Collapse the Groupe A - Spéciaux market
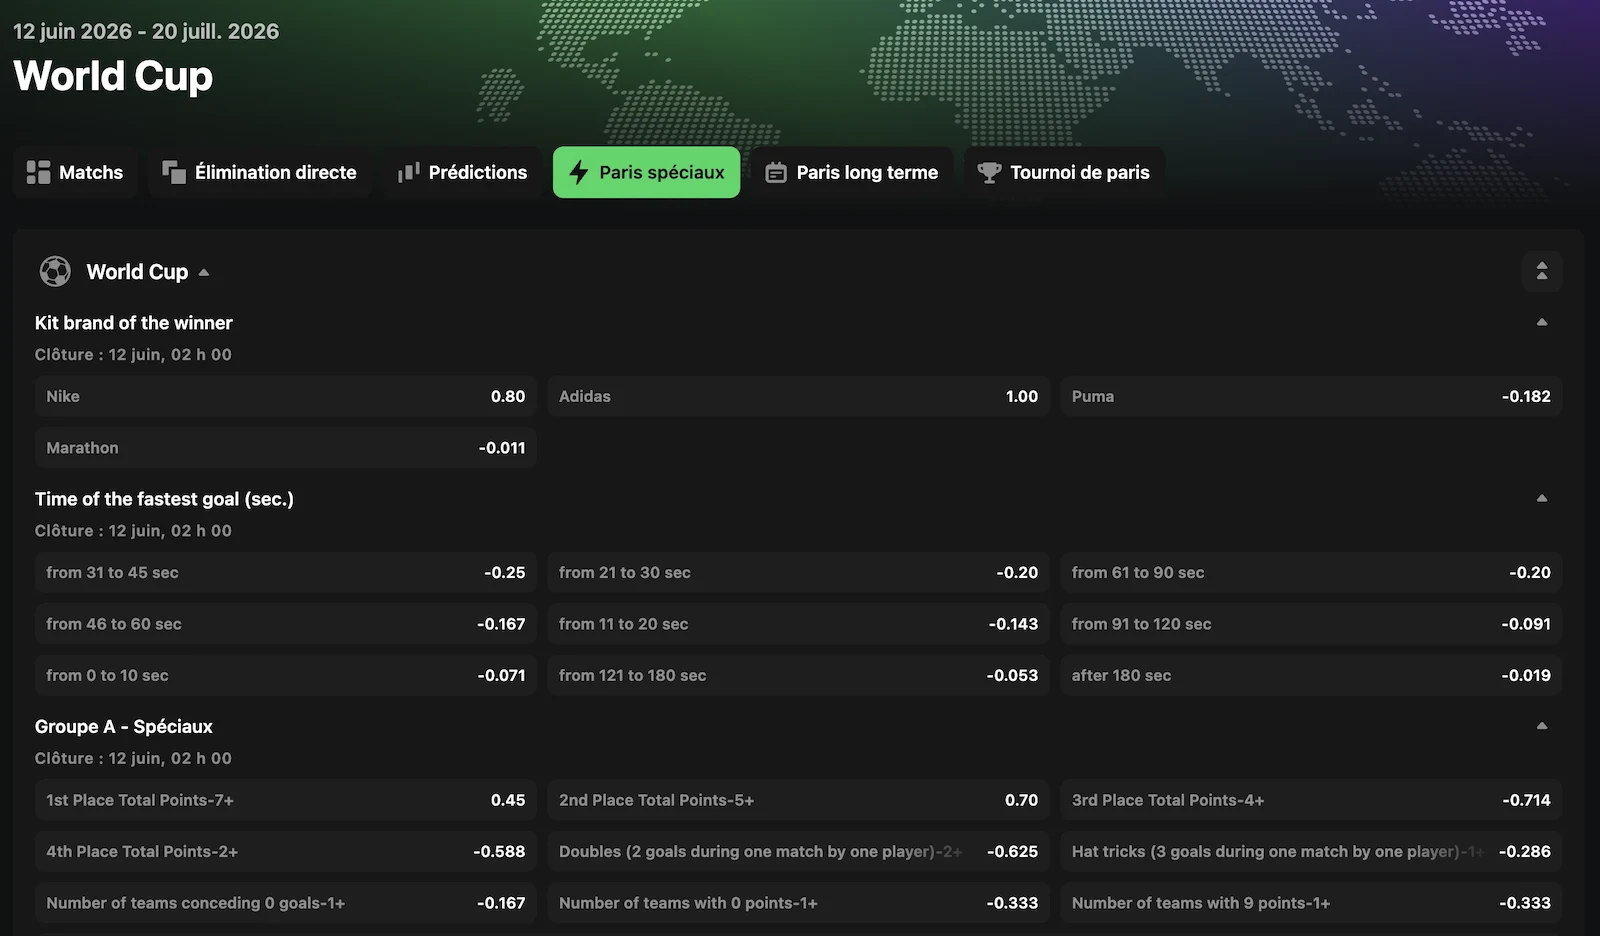Viewport: 1600px width, 936px height. [x=1542, y=726]
